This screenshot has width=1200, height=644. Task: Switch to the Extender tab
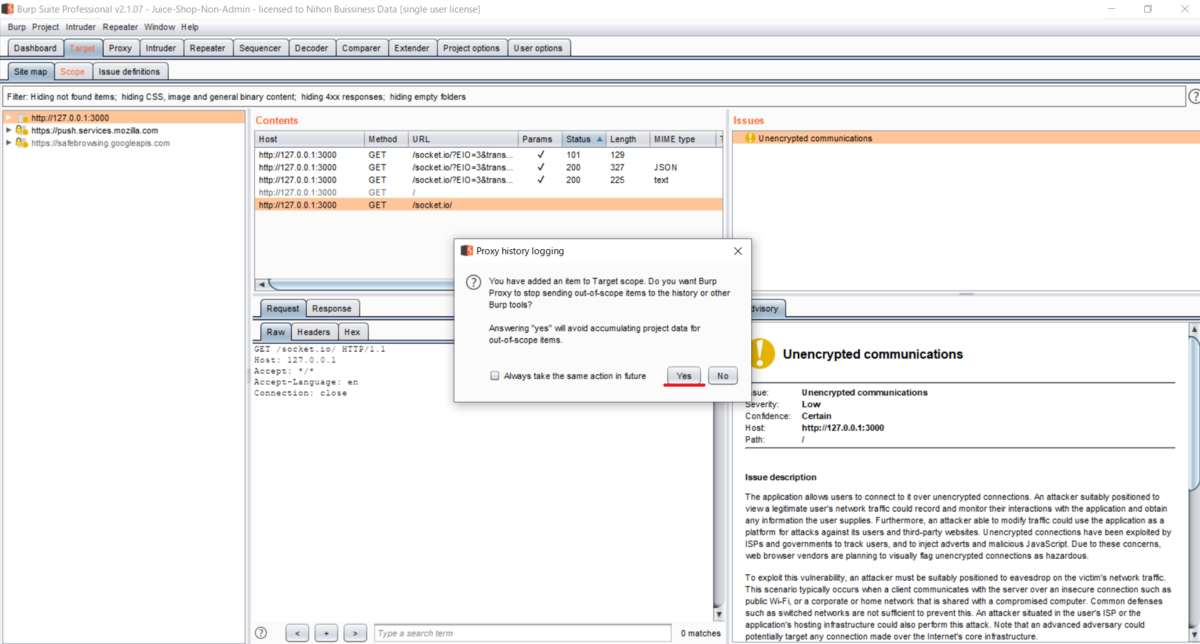tap(412, 48)
